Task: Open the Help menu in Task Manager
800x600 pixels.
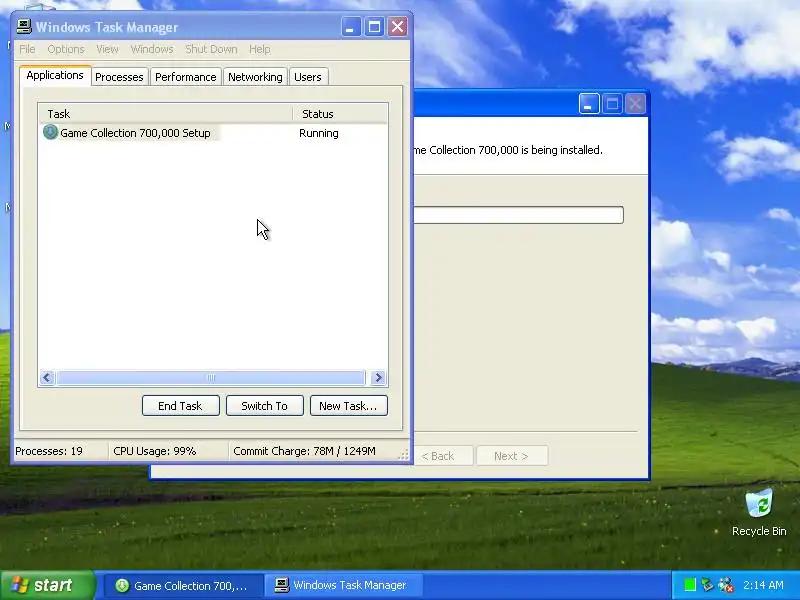Action: (x=260, y=49)
